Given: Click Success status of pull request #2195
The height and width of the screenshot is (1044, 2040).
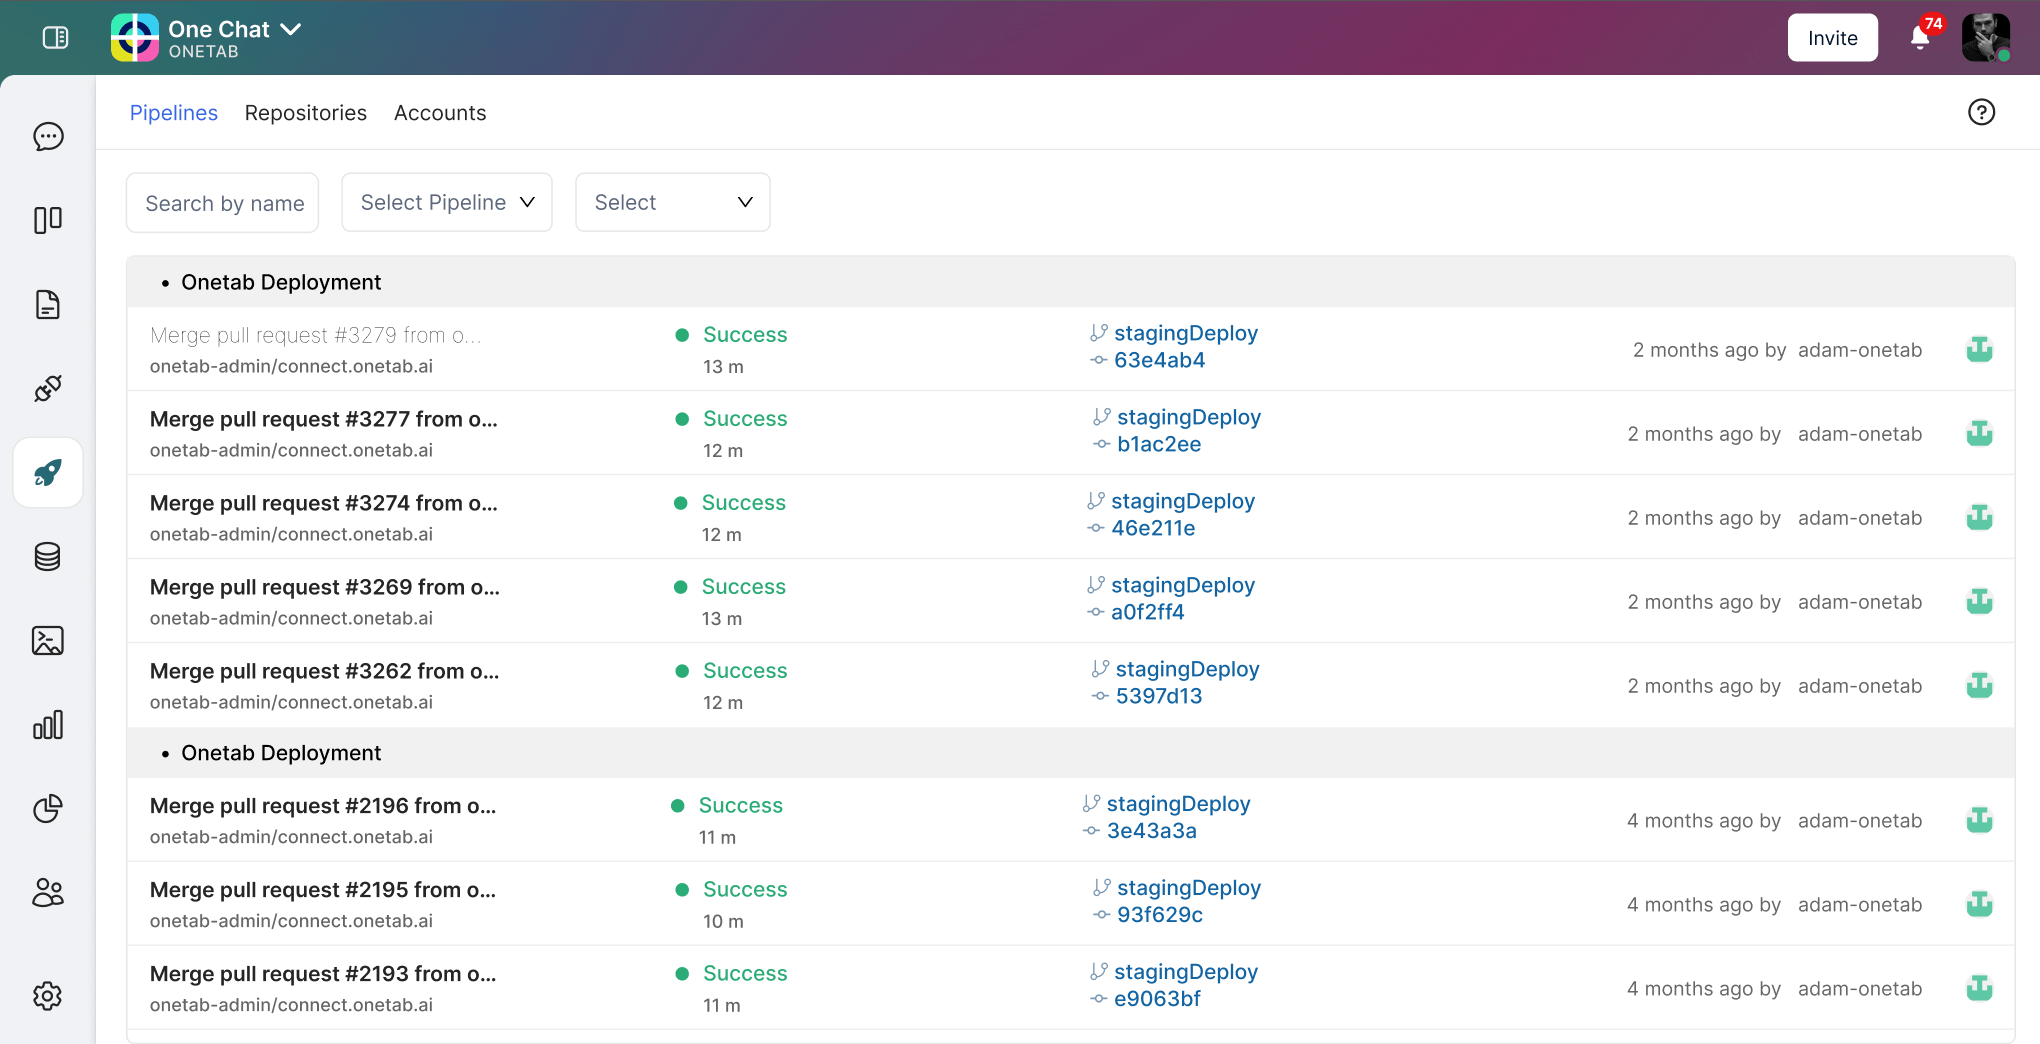Looking at the screenshot, I should [745, 890].
